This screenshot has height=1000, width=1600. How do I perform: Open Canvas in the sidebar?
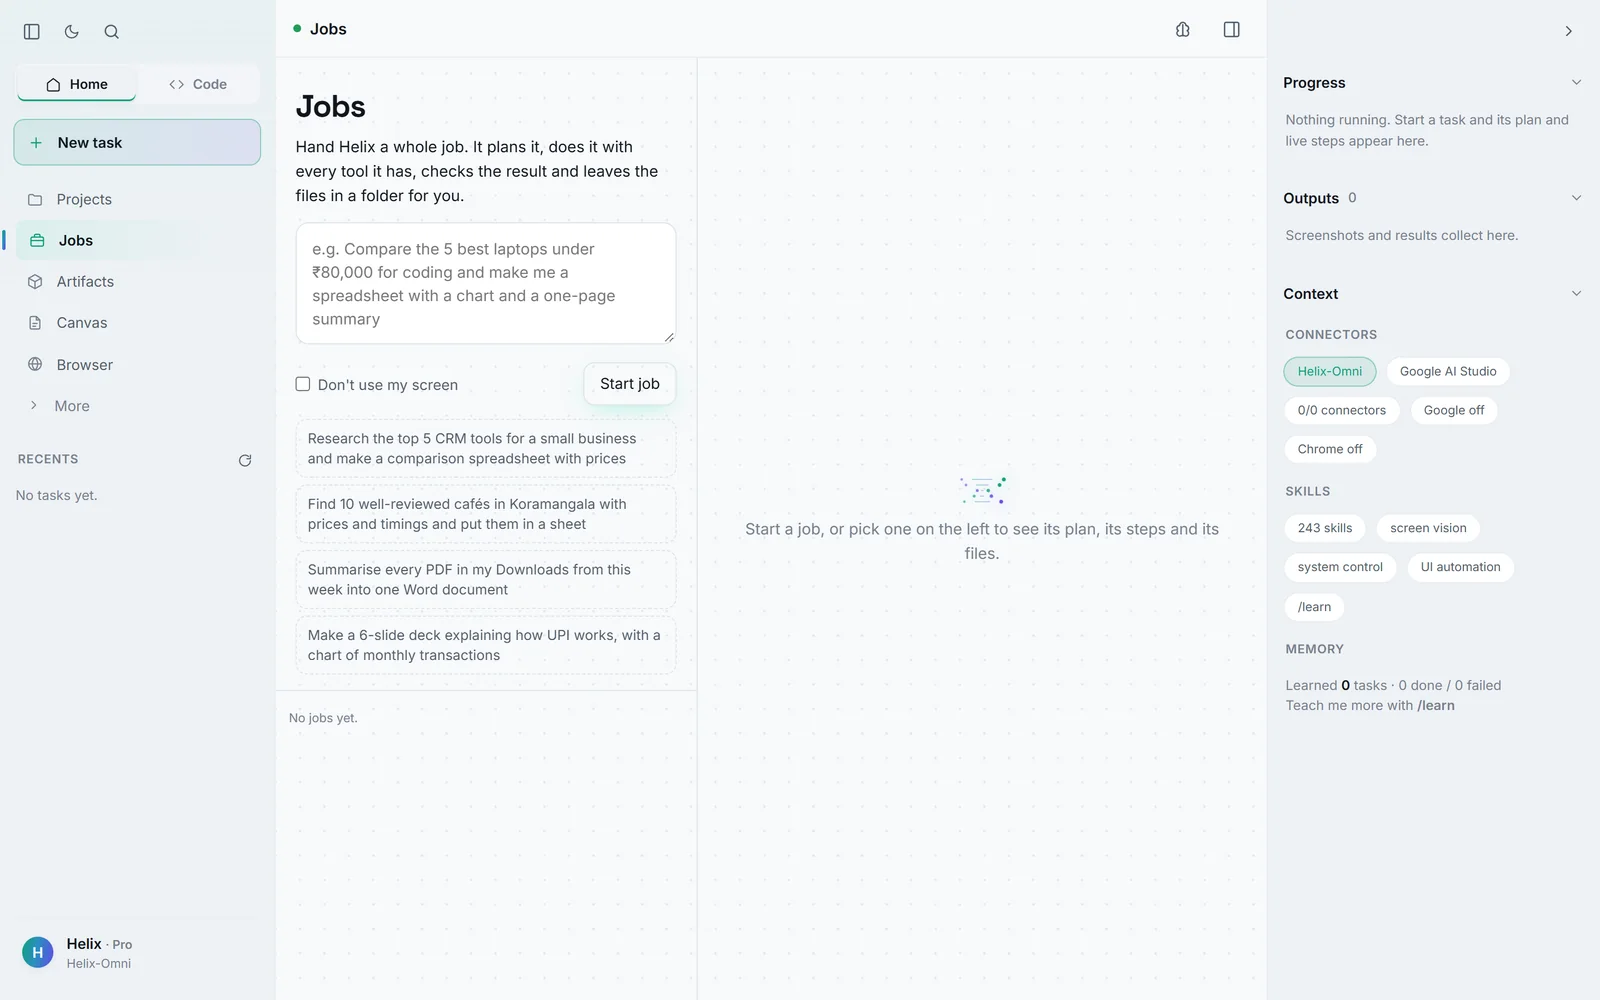[x=137, y=322]
